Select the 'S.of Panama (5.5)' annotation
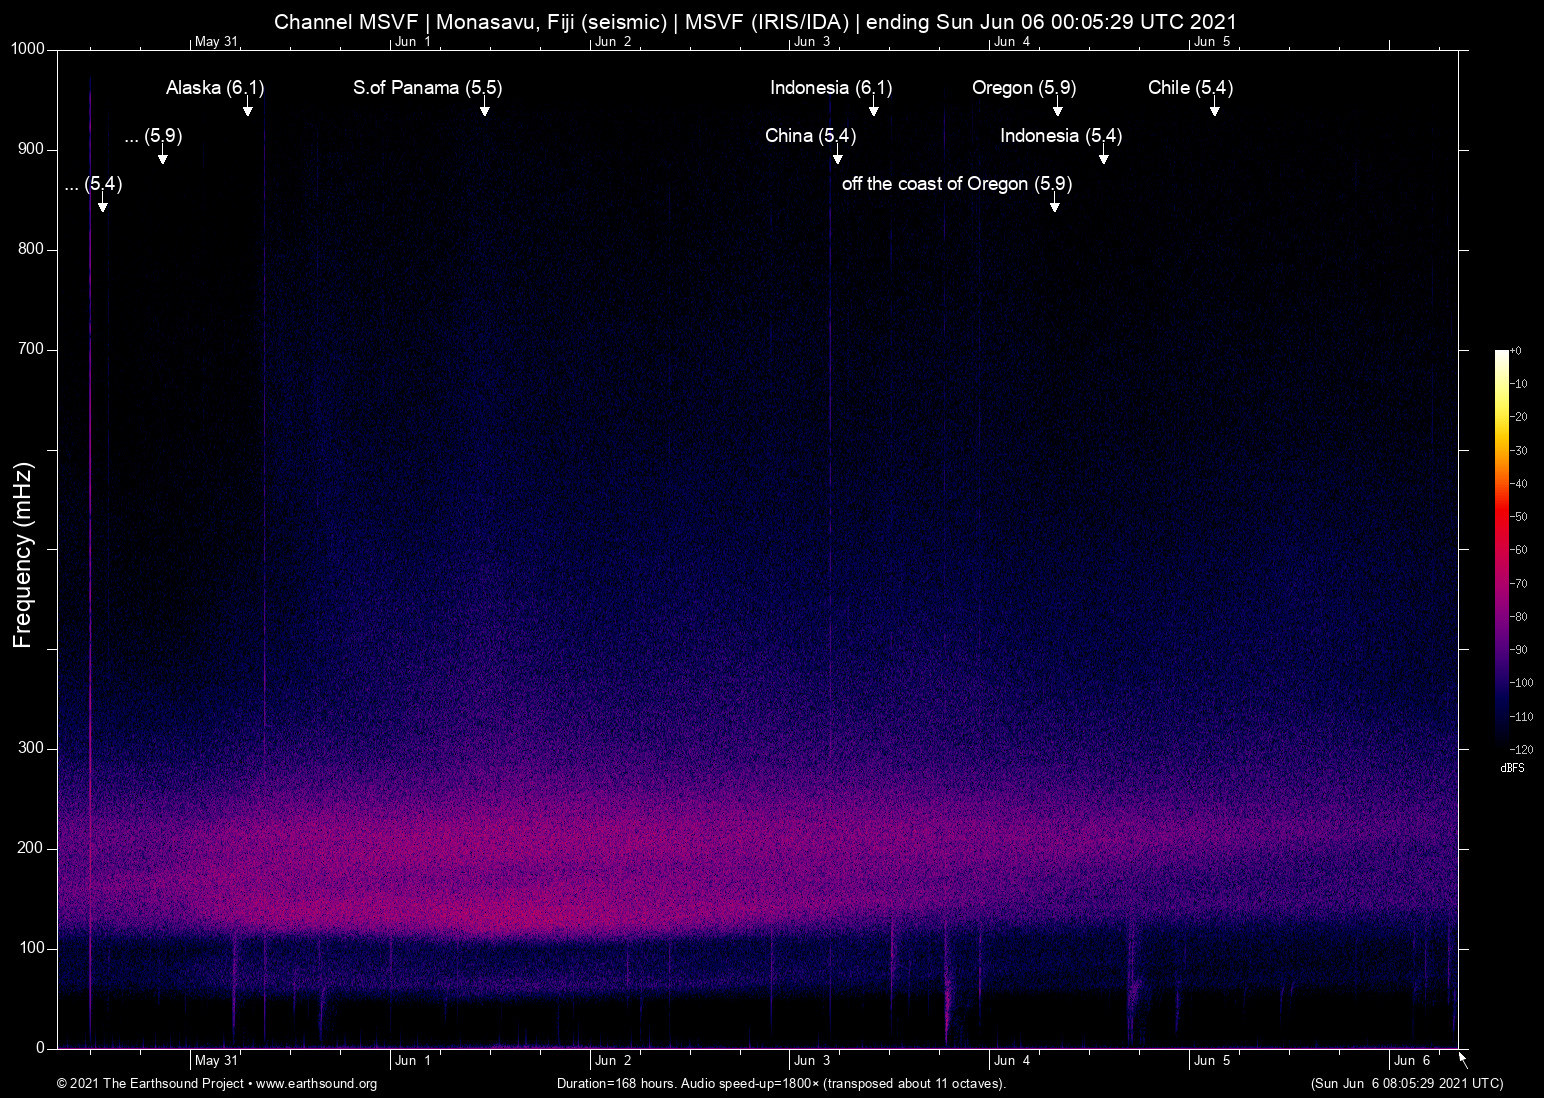The height and width of the screenshot is (1098, 1544). pyautogui.click(x=428, y=88)
